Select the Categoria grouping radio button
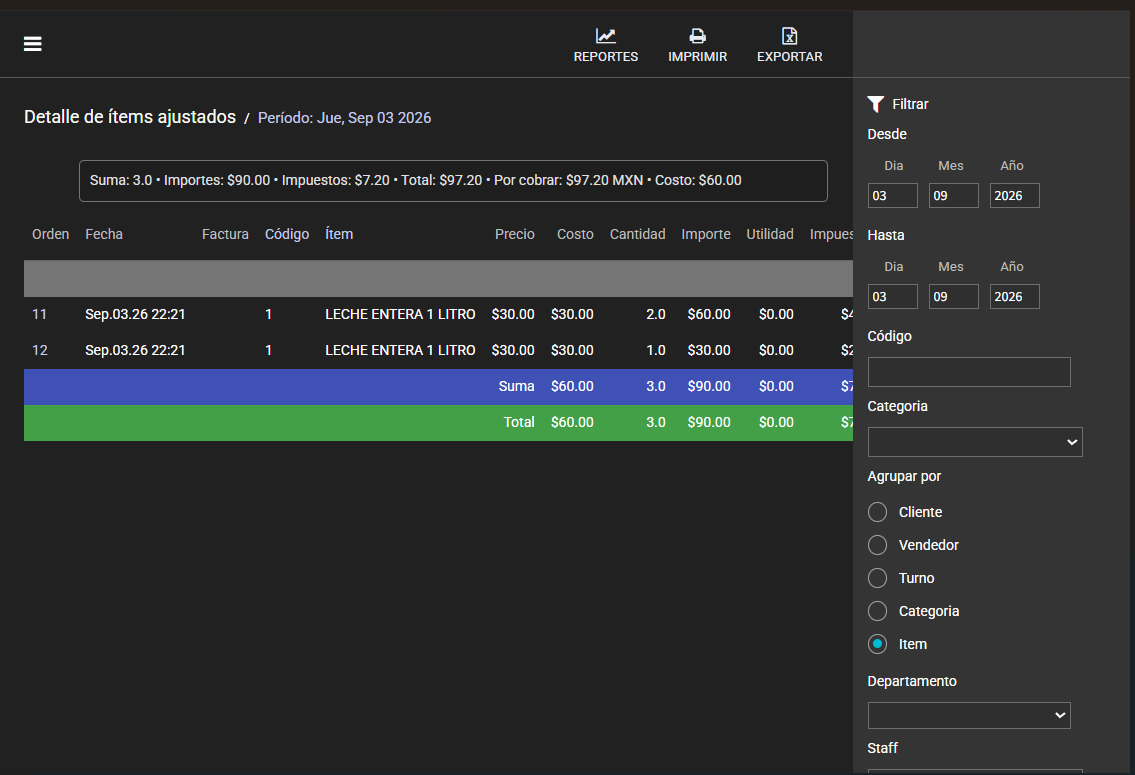 [877, 611]
